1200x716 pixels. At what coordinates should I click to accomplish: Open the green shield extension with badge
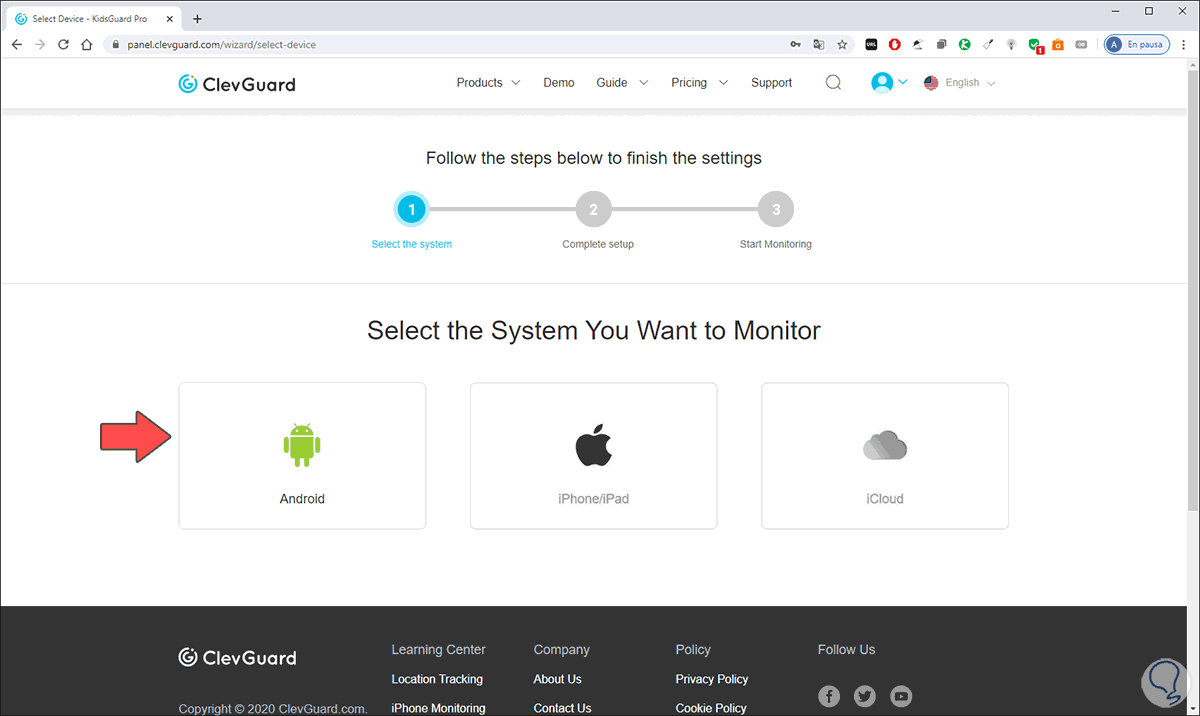[1036, 45]
